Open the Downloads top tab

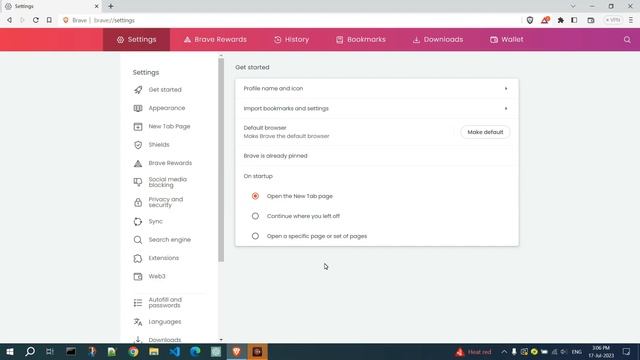(438, 40)
